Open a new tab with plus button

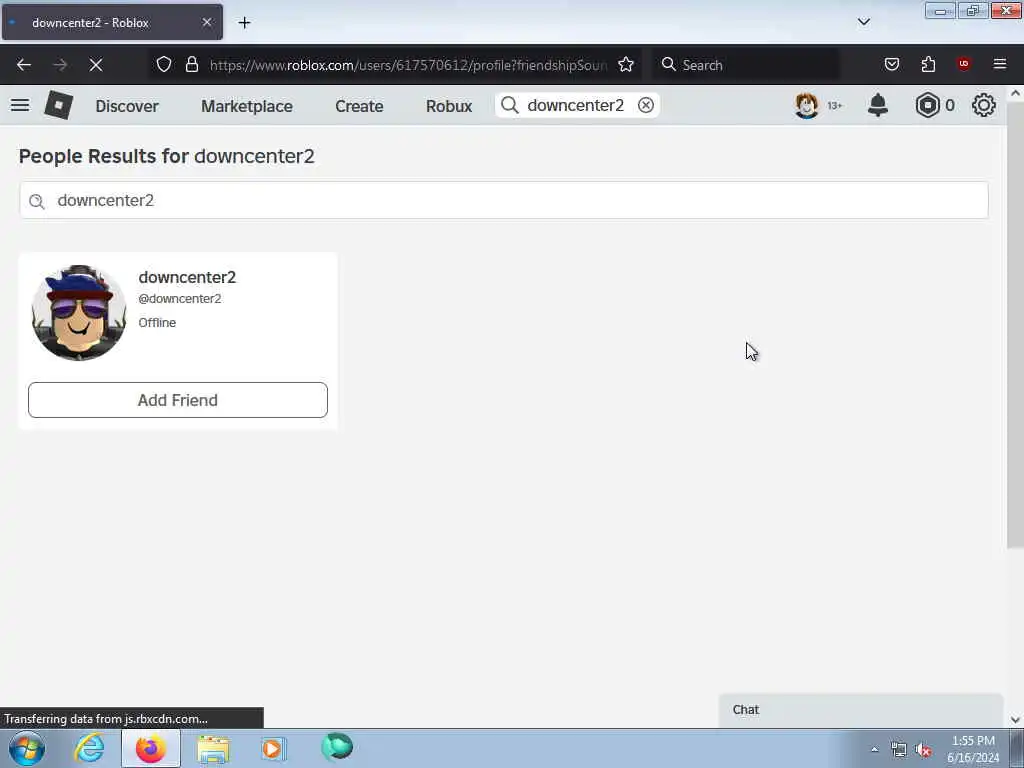pyautogui.click(x=244, y=22)
